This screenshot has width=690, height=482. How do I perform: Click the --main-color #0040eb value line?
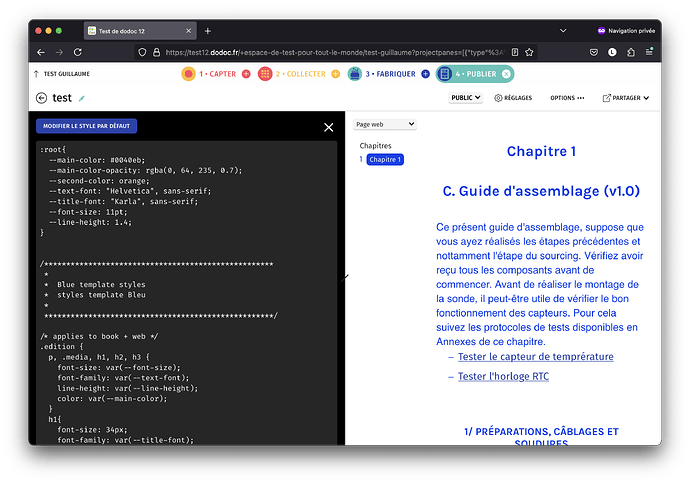(97, 160)
